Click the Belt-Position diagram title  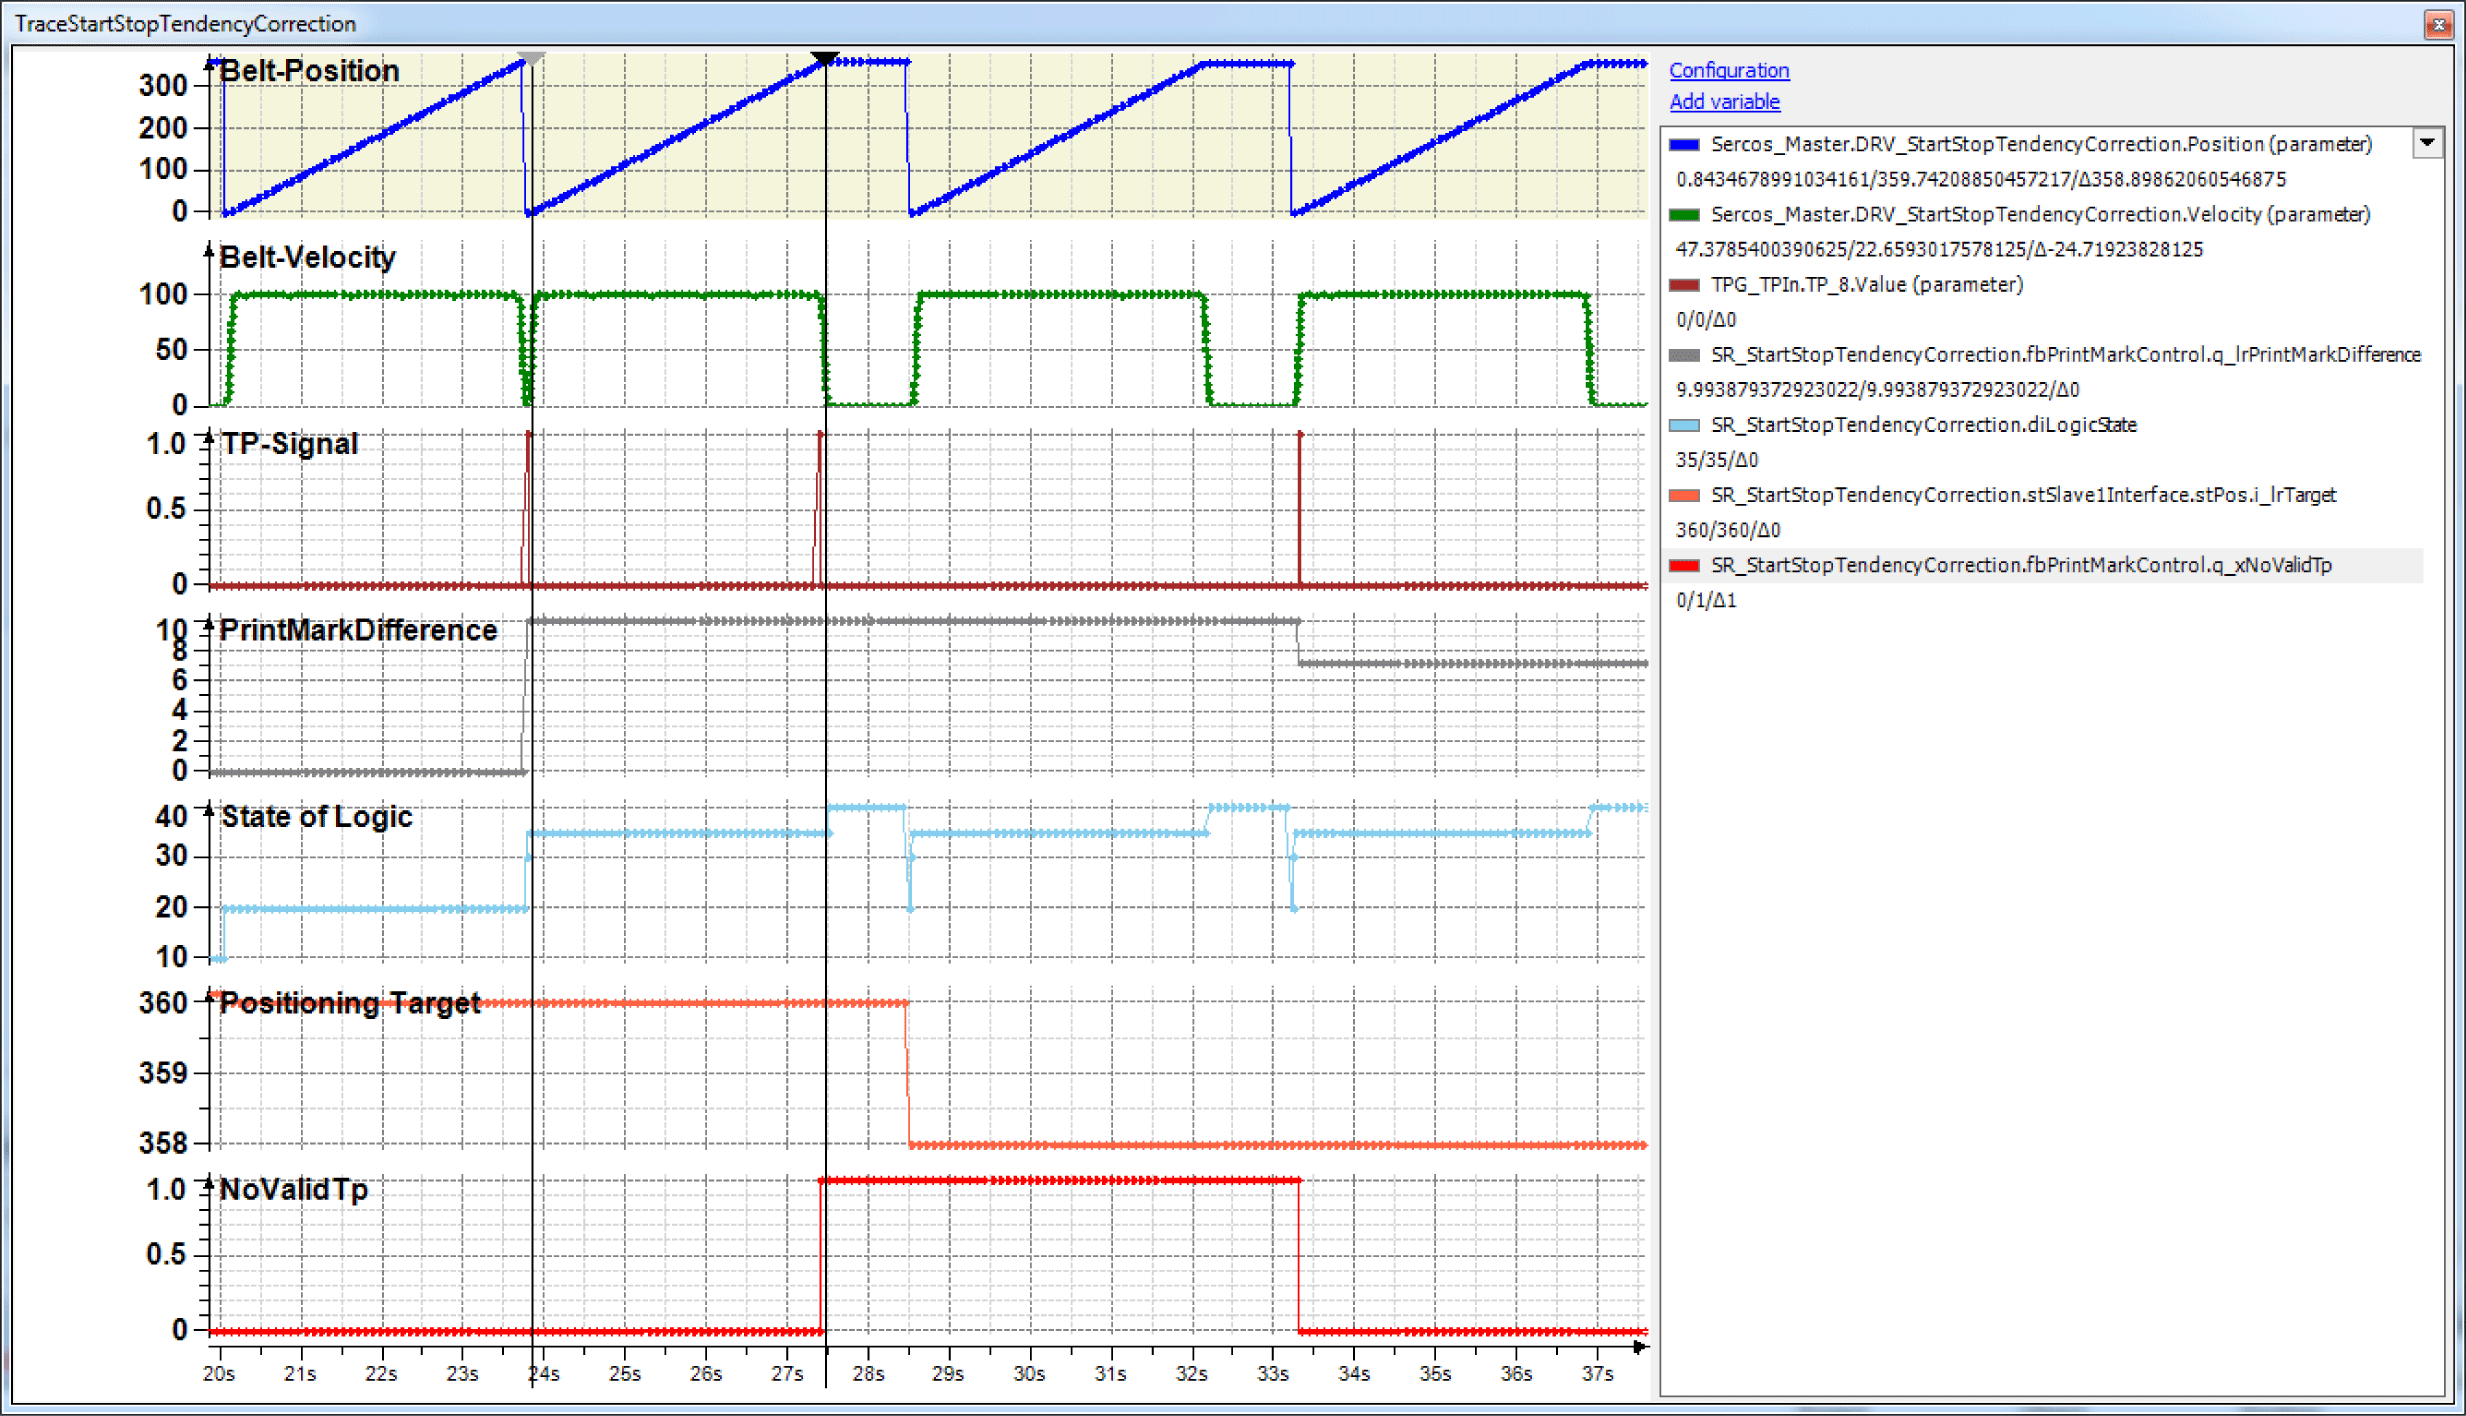309,71
